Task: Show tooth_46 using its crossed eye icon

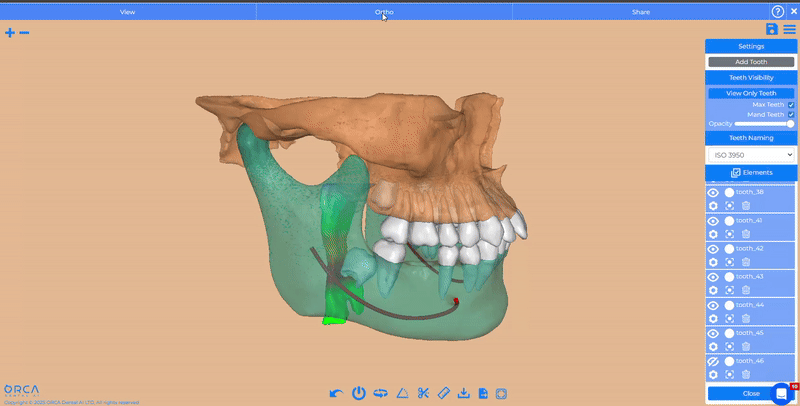Action: pyautogui.click(x=713, y=361)
